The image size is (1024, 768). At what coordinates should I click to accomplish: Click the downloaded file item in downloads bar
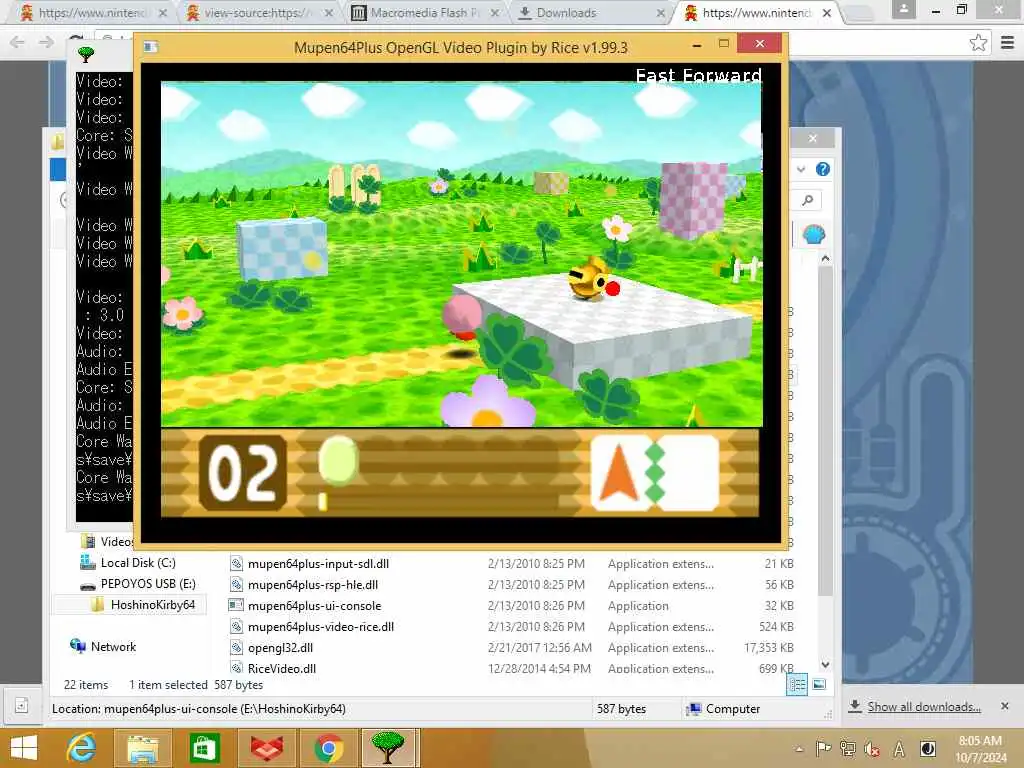coord(22,706)
